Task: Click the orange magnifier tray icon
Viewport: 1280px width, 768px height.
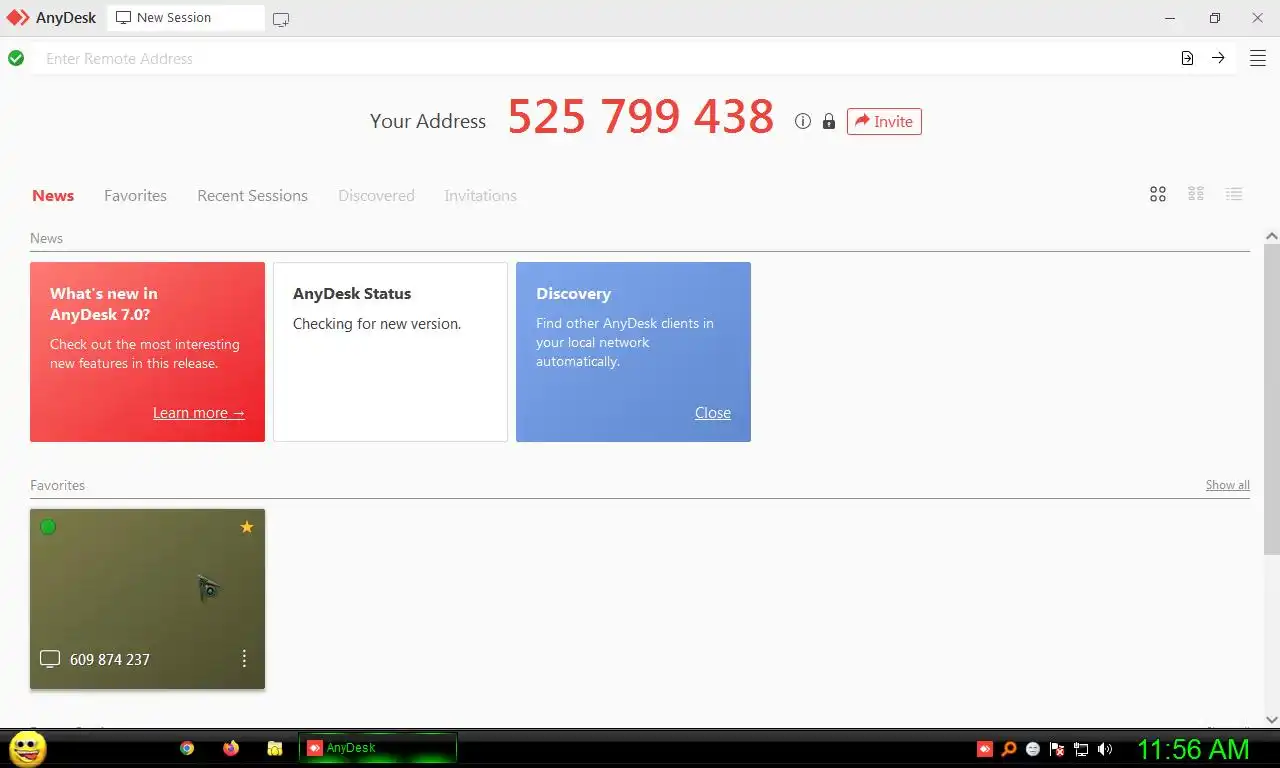Action: 1009,748
